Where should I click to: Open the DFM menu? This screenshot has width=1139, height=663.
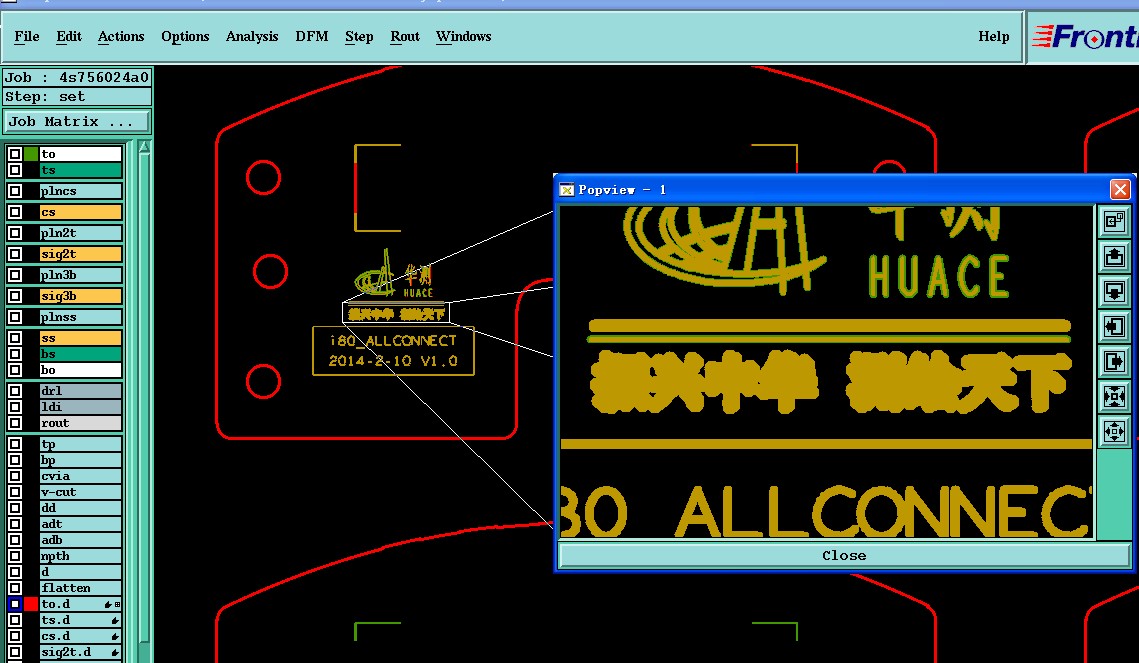[312, 36]
